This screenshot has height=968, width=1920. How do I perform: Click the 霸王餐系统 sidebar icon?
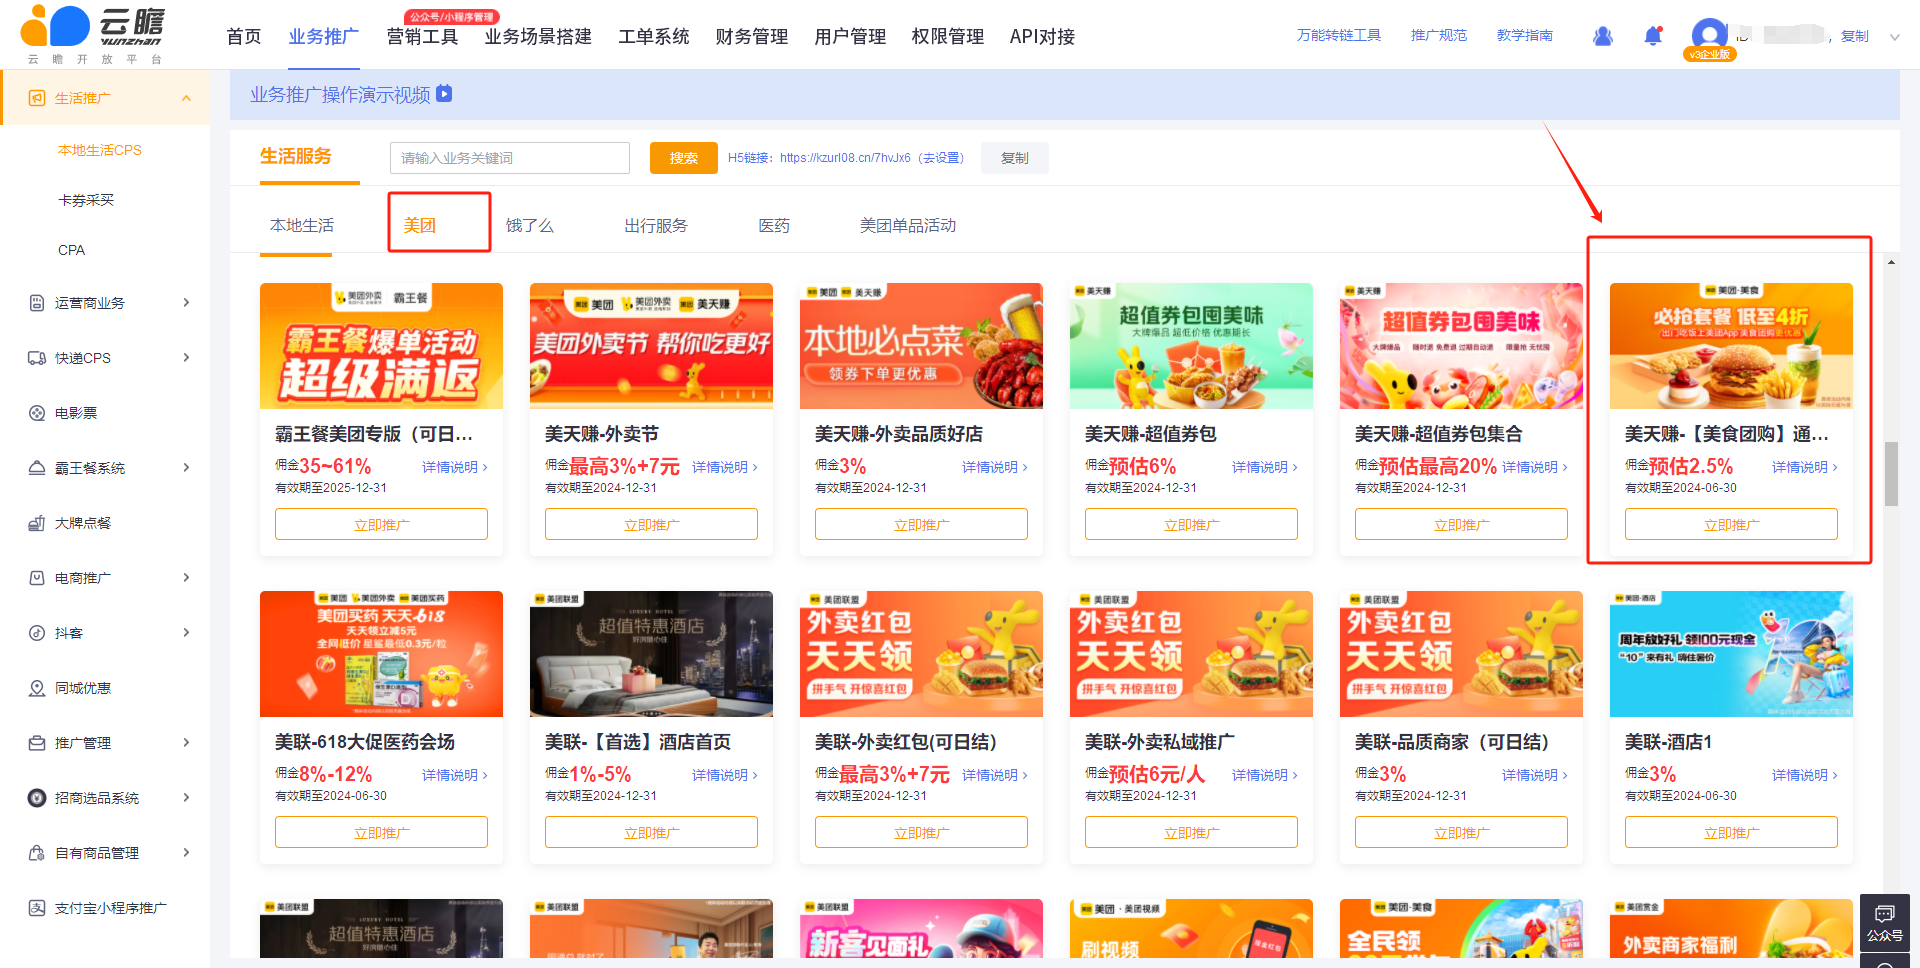coord(37,468)
